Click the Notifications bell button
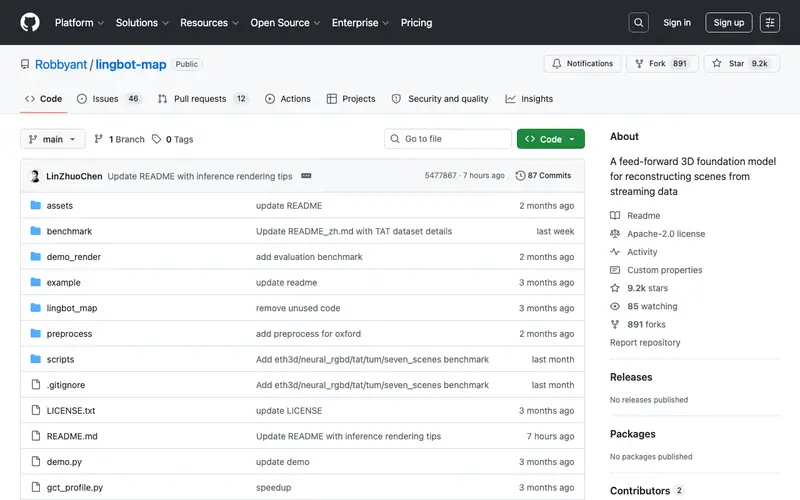The width and height of the screenshot is (800, 500). [583, 64]
